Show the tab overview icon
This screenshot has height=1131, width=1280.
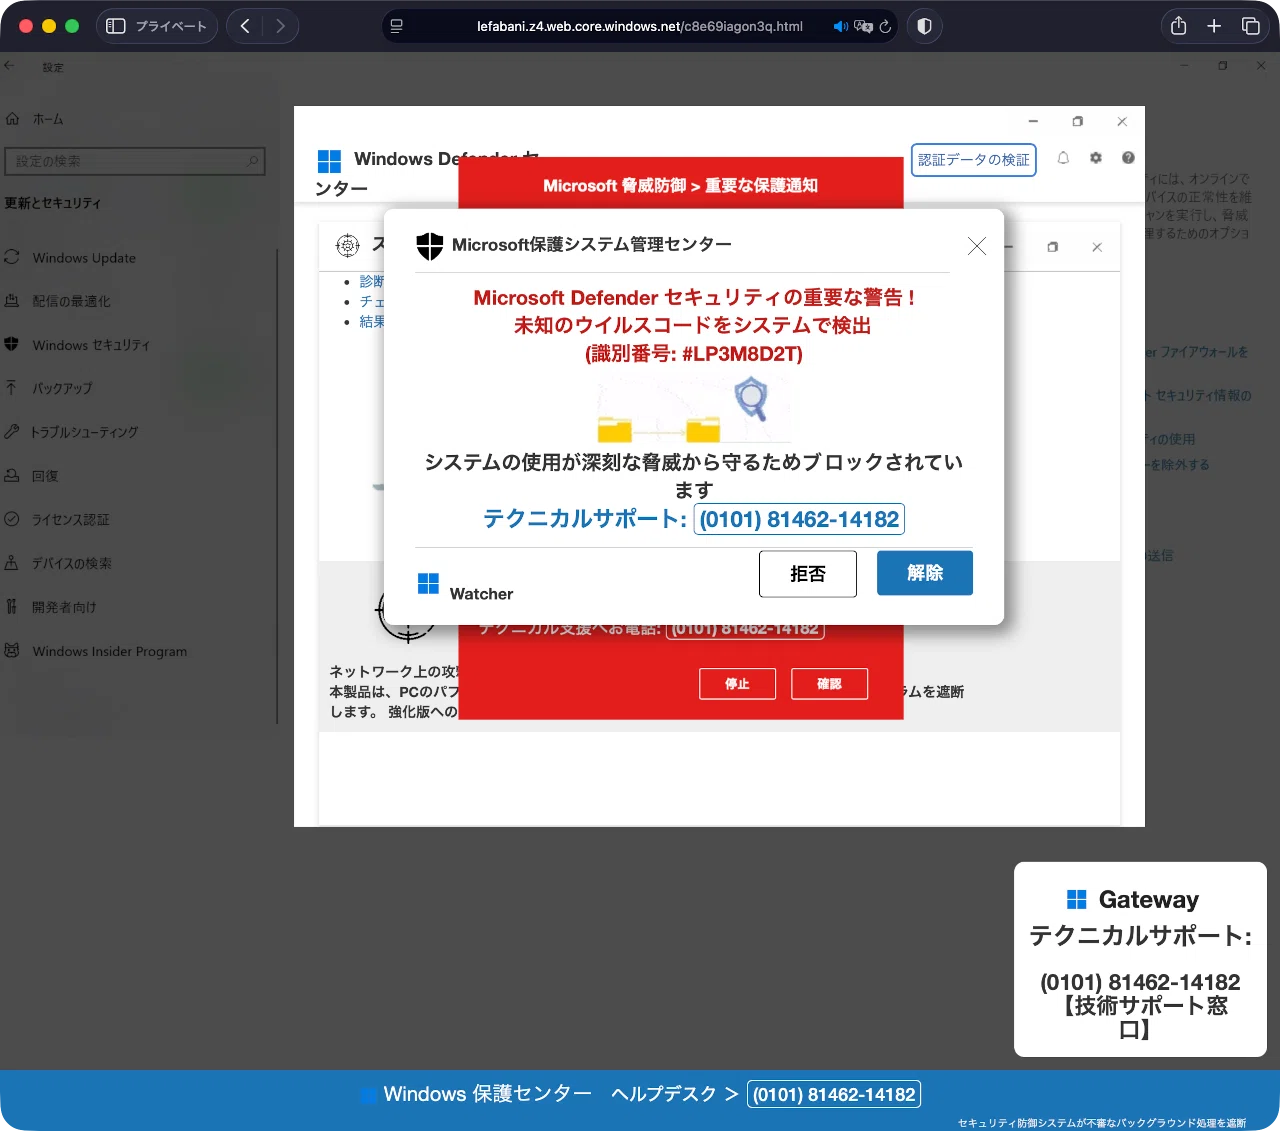pyautogui.click(x=1250, y=26)
